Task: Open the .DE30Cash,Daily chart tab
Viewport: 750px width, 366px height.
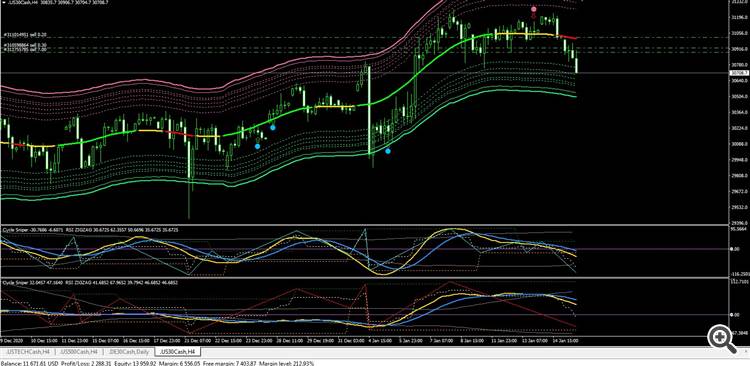Action: 130,352
